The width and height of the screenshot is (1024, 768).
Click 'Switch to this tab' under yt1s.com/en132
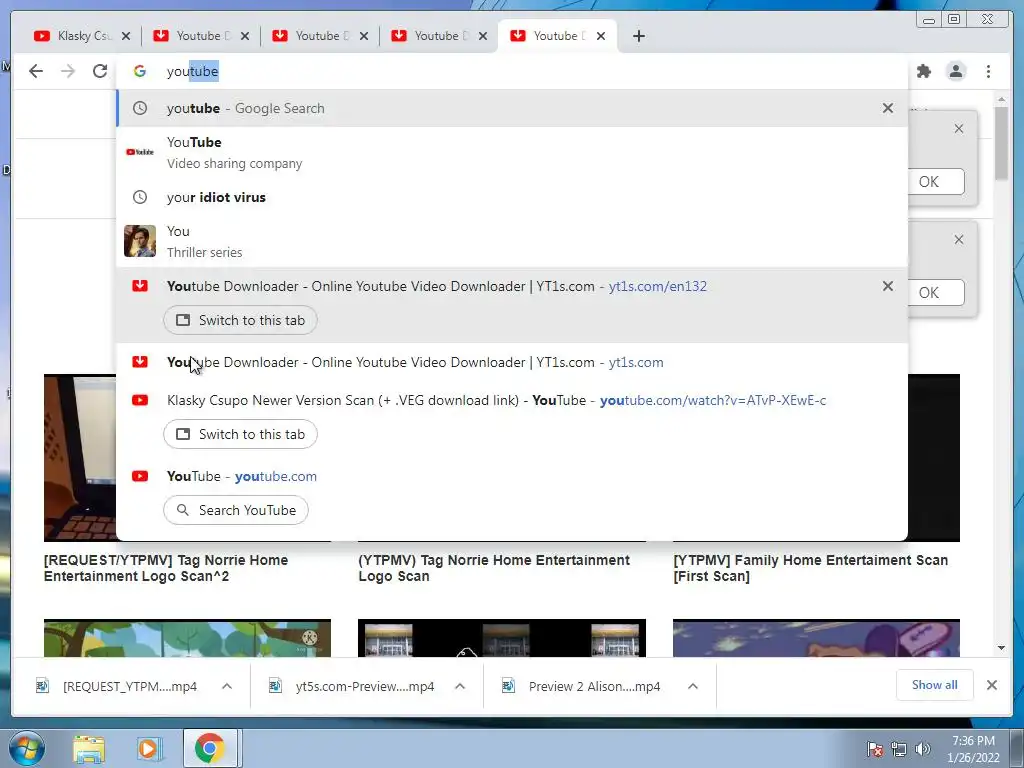click(x=240, y=321)
